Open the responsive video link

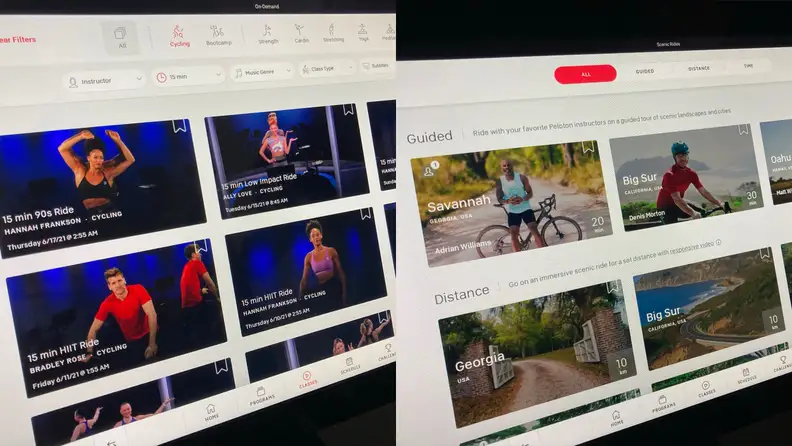pyautogui.click(x=691, y=247)
